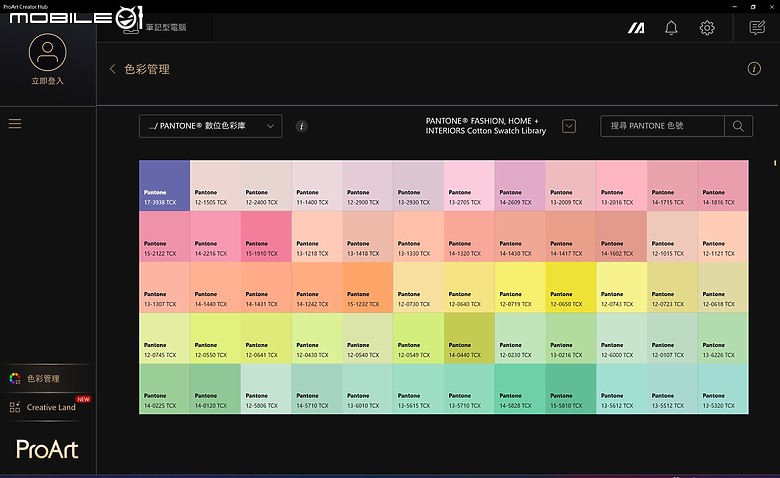
Task: Select Pantone 15-1232 TCX orange swatch
Action: point(368,287)
